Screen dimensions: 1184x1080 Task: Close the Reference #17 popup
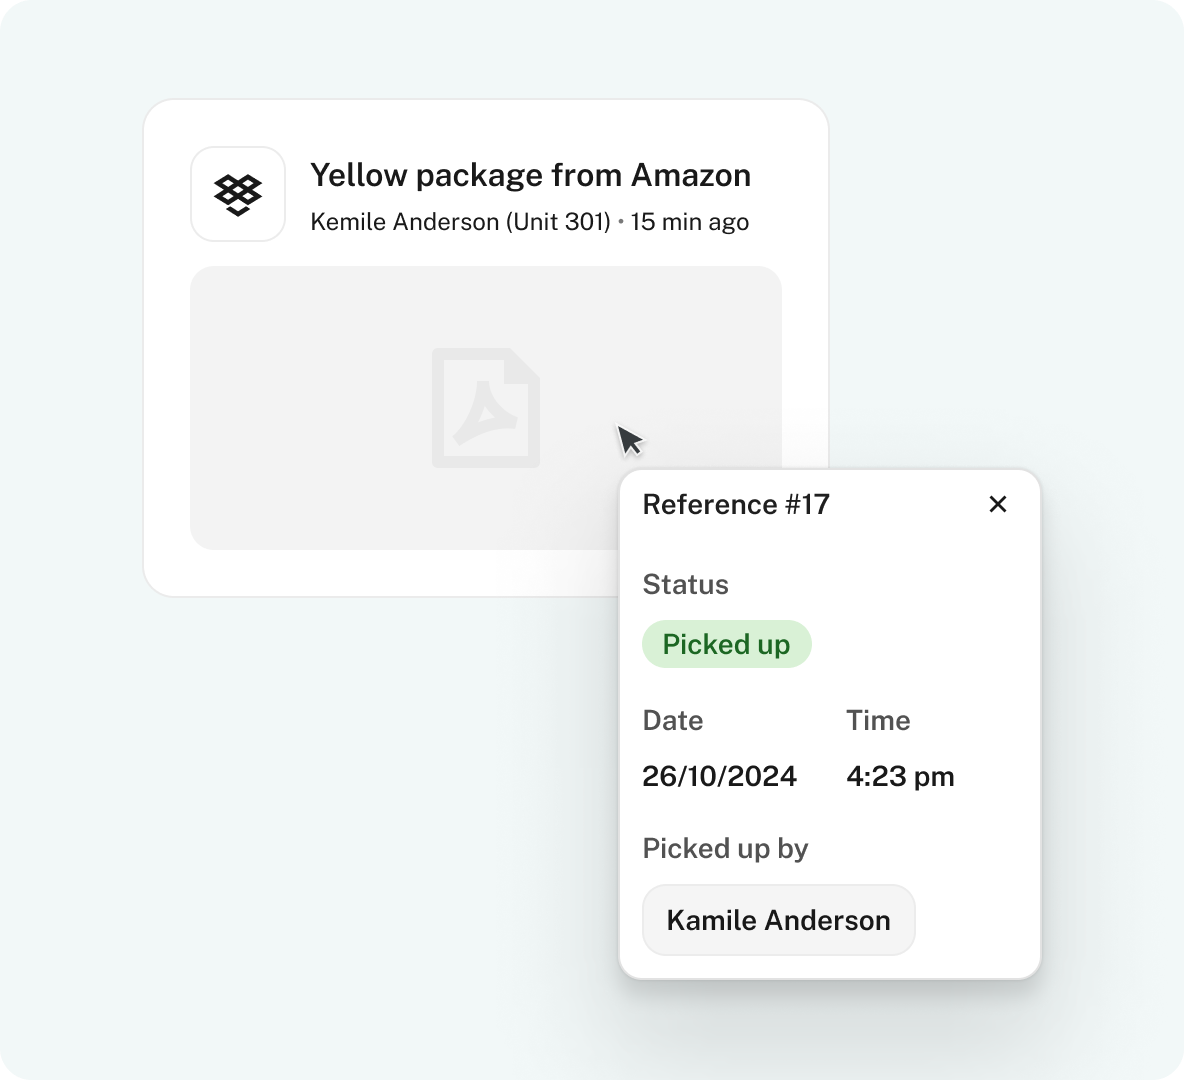coord(997,504)
